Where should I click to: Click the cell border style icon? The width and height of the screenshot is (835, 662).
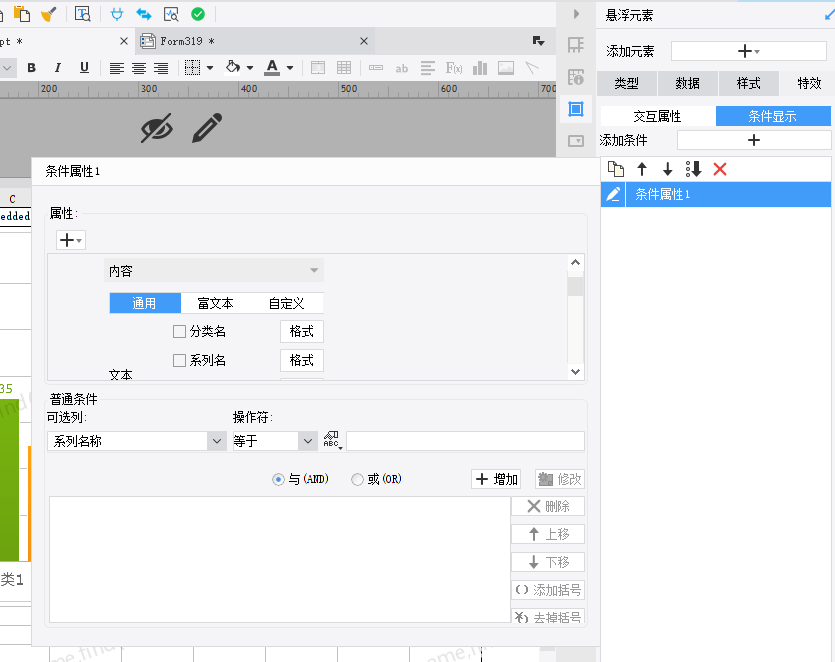(192, 68)
